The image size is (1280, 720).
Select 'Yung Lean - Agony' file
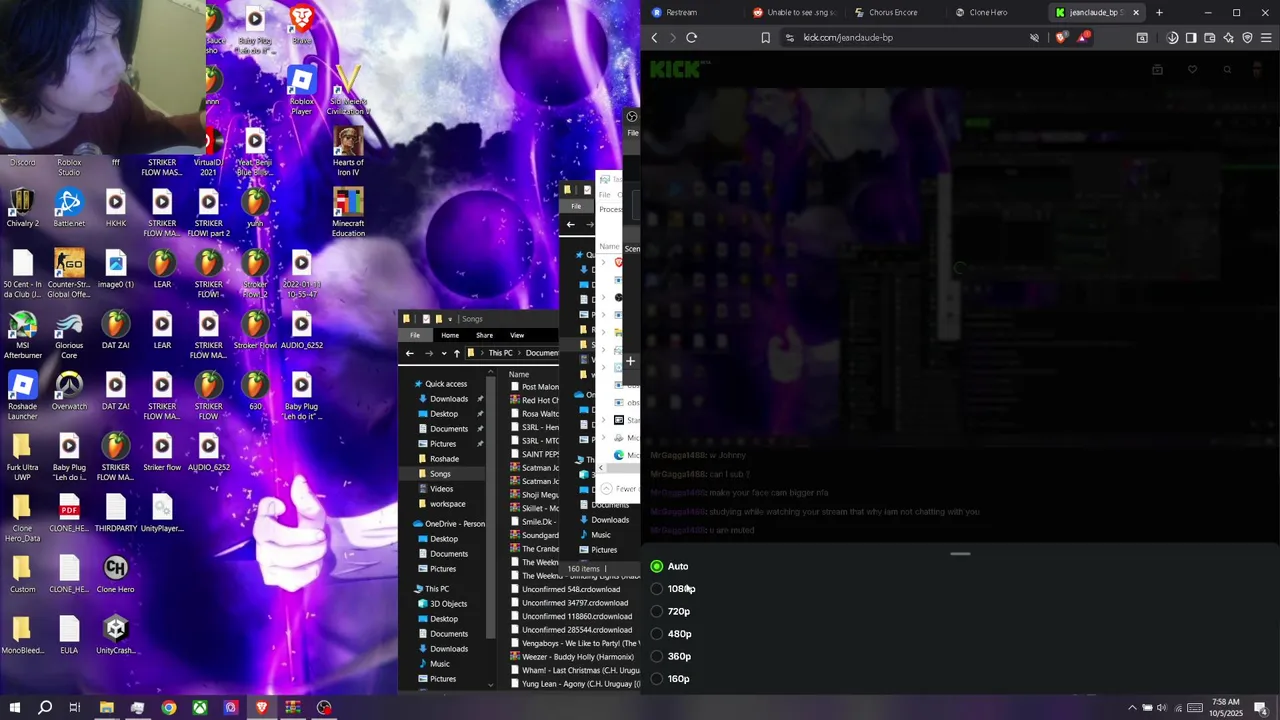(575, 684)
